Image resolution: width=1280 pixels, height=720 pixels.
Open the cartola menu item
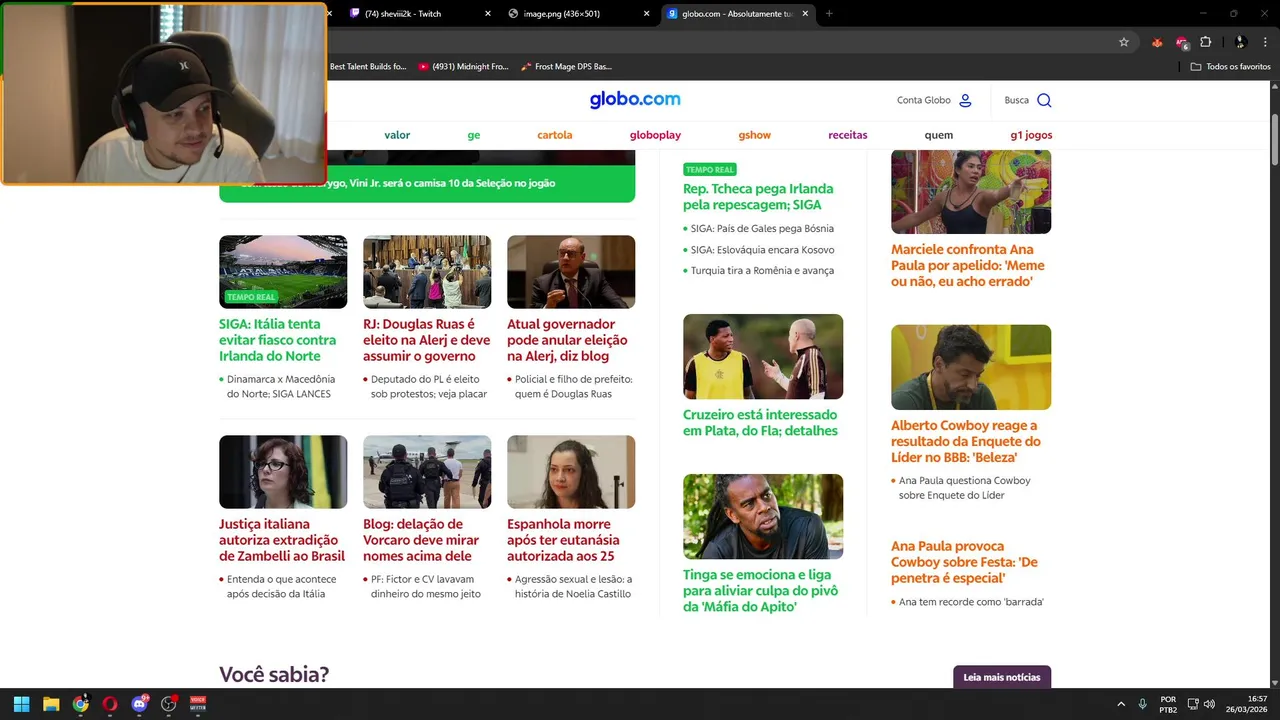pos(555,135)
